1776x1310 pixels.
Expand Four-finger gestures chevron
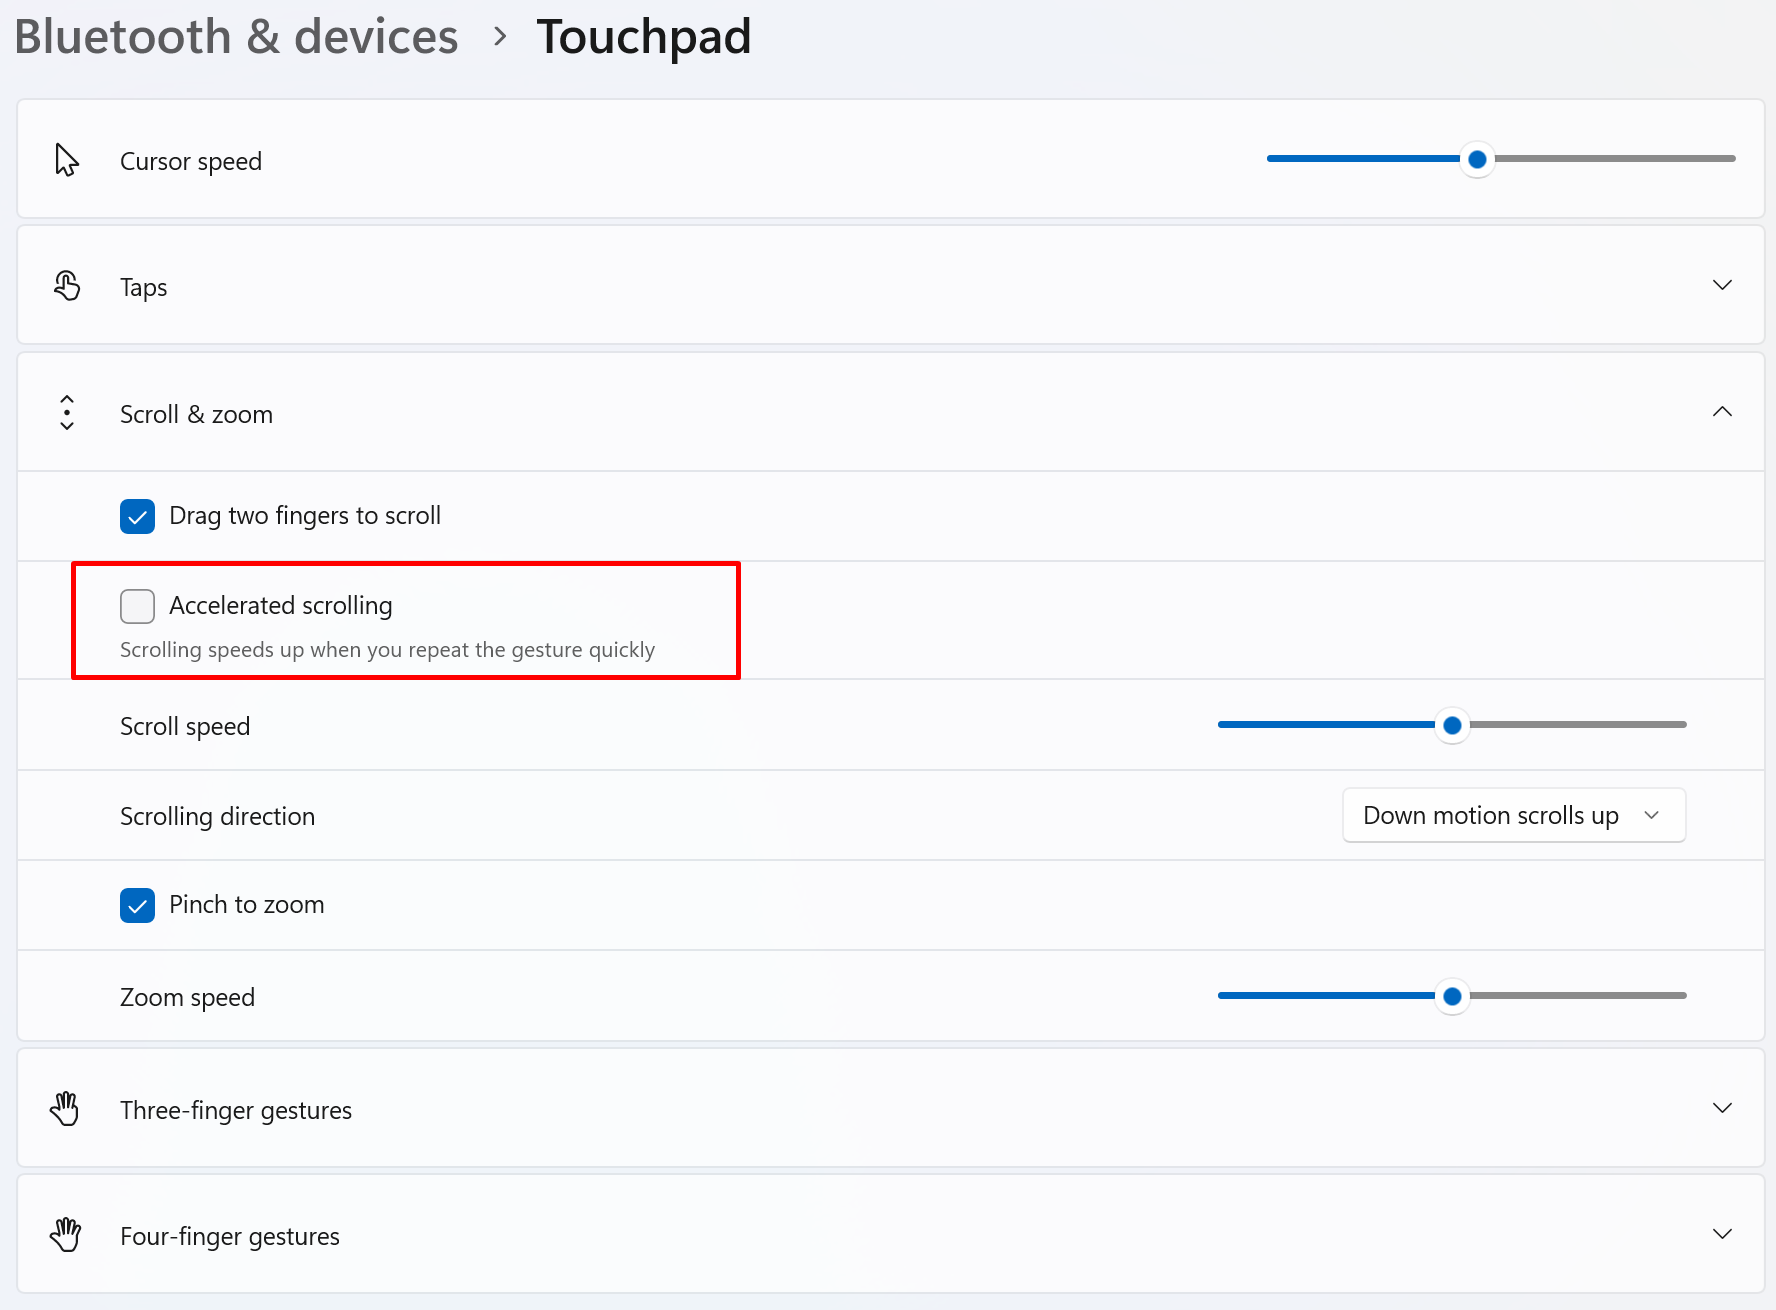pyautogui.click(x=1722, y=1234)
